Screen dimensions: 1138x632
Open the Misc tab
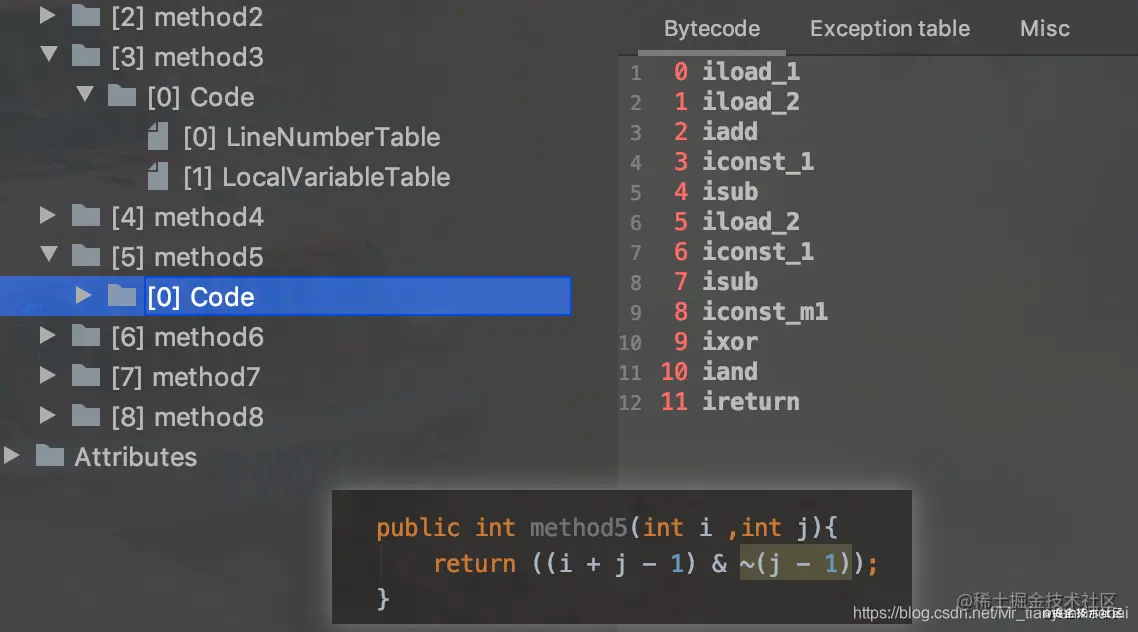pyautogui.click(x=1044, y=28)
